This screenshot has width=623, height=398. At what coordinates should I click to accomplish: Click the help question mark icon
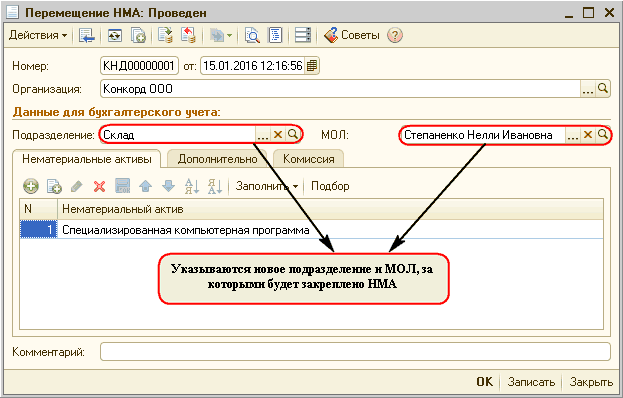pyautogui.click(x=395, y=35)
